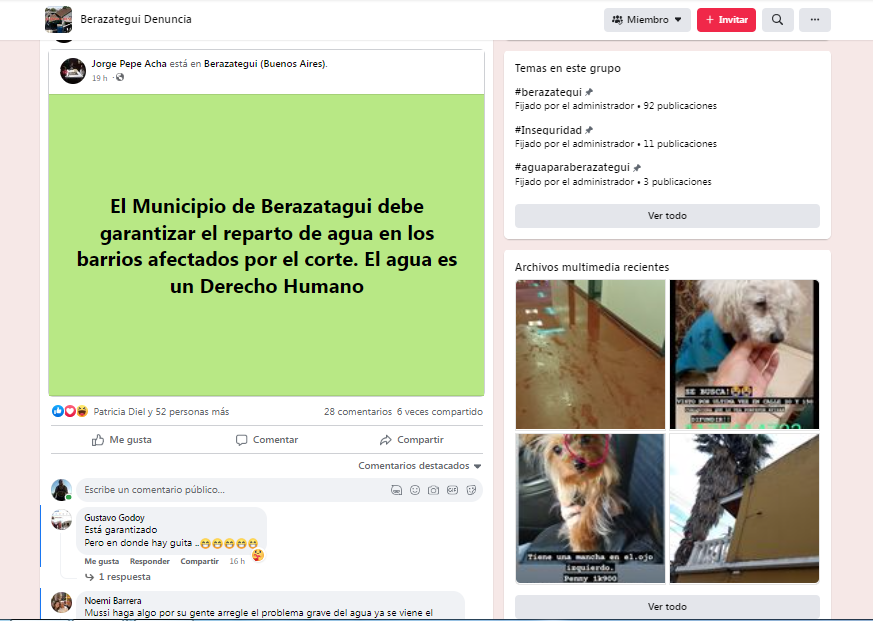The height and width of the screenshot is (621, 873).
Task: Add a sticker to the comment
Action: [x=470, y=490]
